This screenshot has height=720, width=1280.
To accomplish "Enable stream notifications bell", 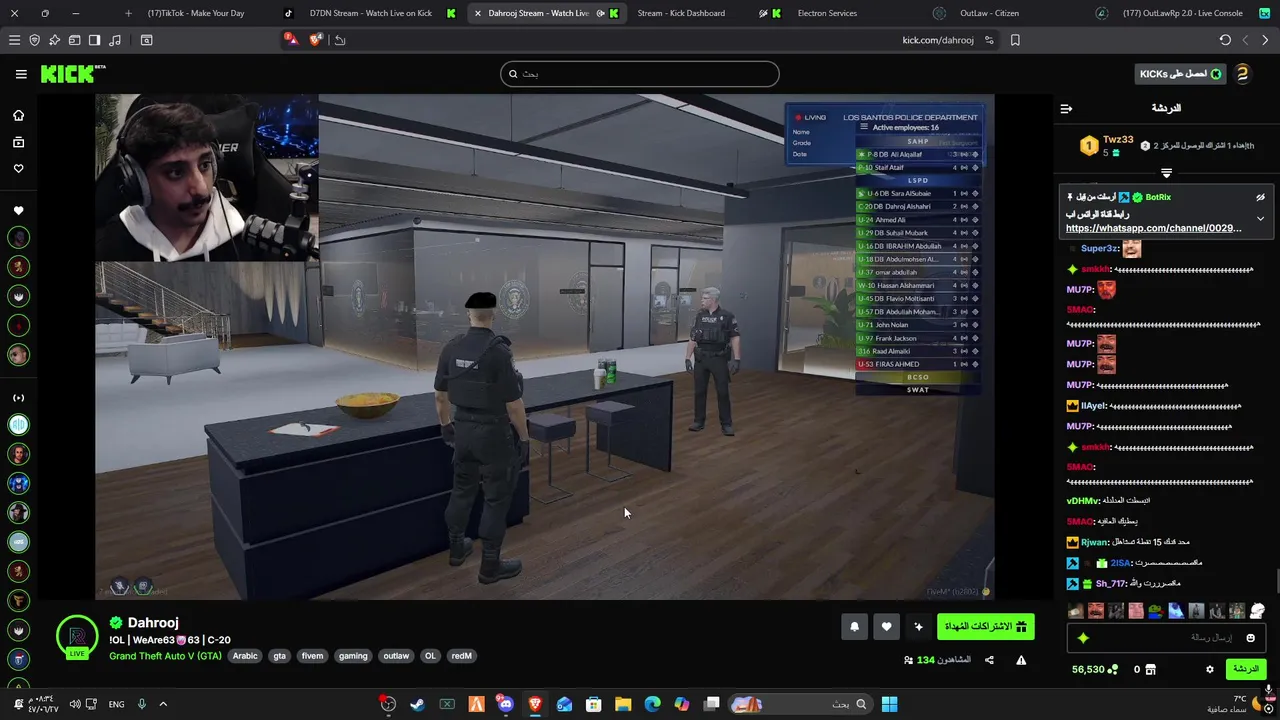I will [854, 627].
